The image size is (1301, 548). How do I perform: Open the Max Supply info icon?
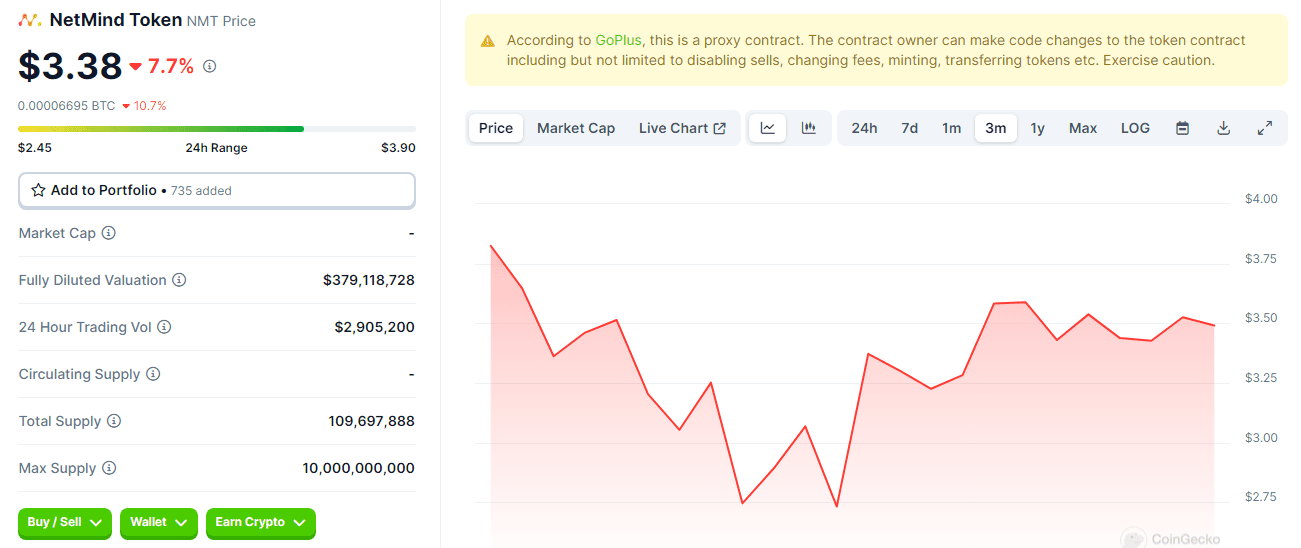tap(109, 468)
